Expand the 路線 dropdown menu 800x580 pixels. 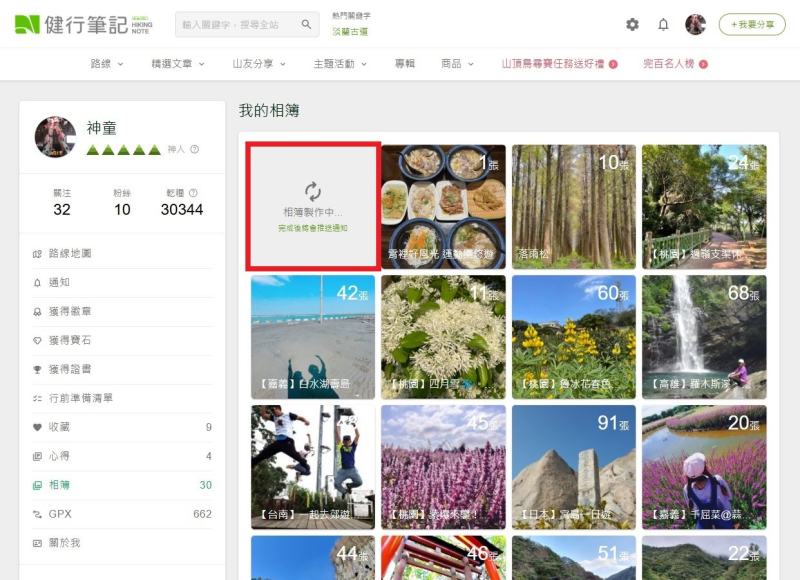107,64
